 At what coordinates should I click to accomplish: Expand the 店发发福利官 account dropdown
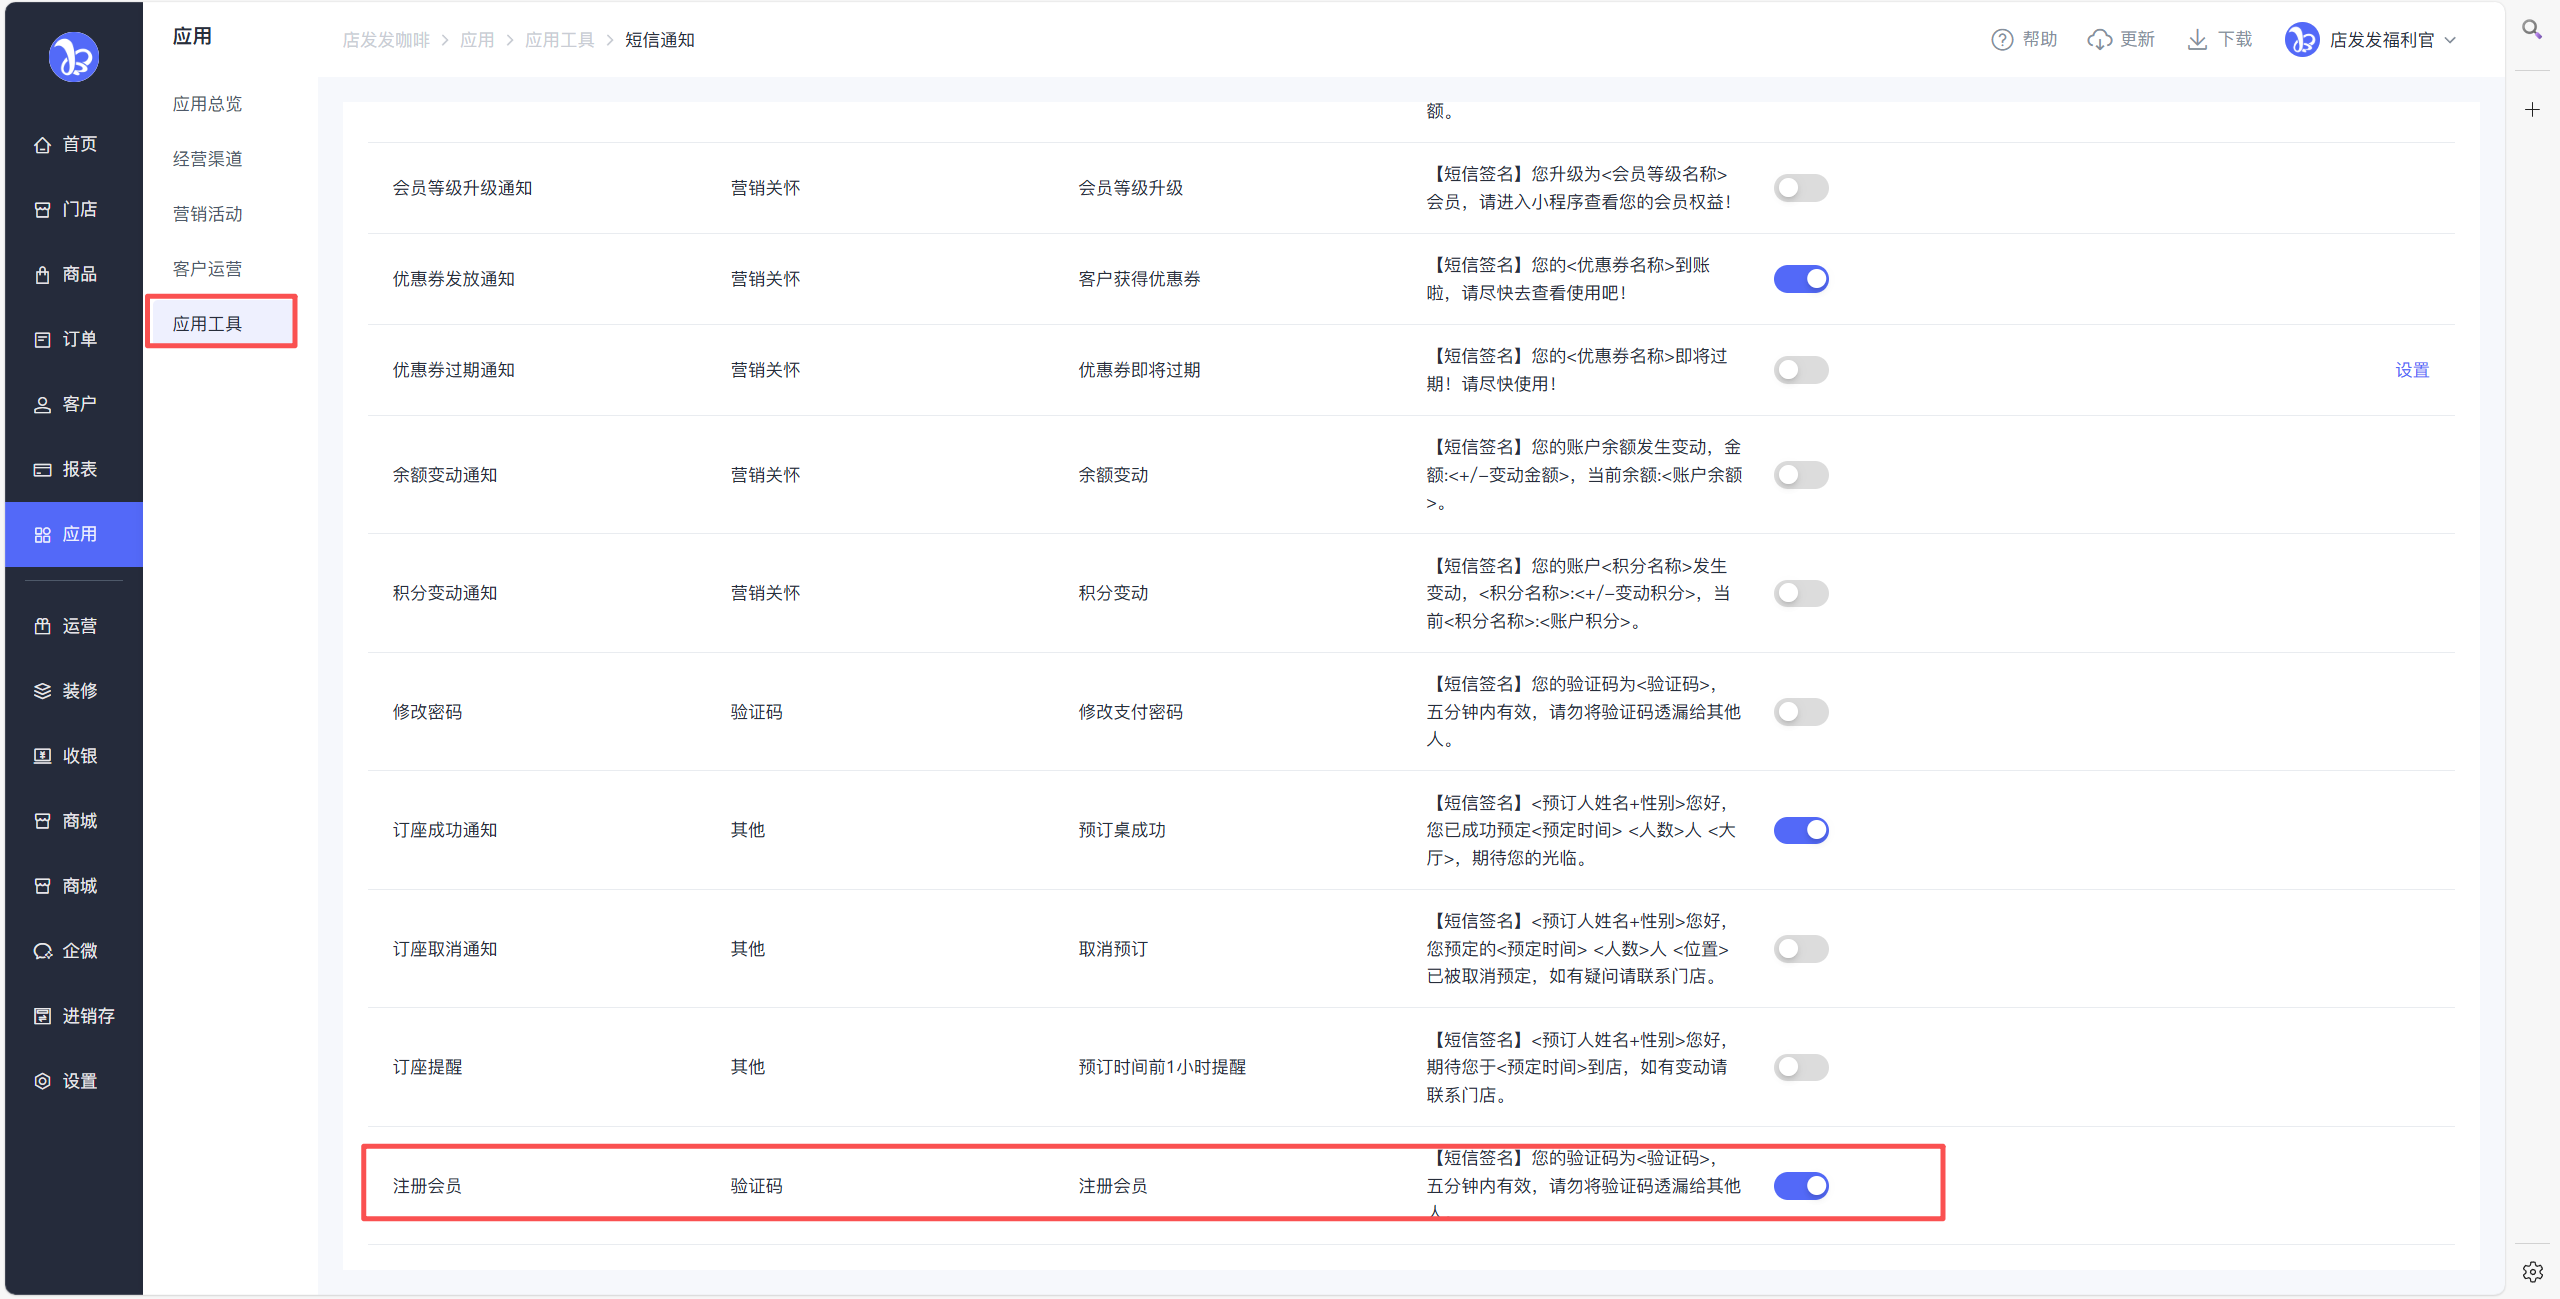(x=2449, y=40)
